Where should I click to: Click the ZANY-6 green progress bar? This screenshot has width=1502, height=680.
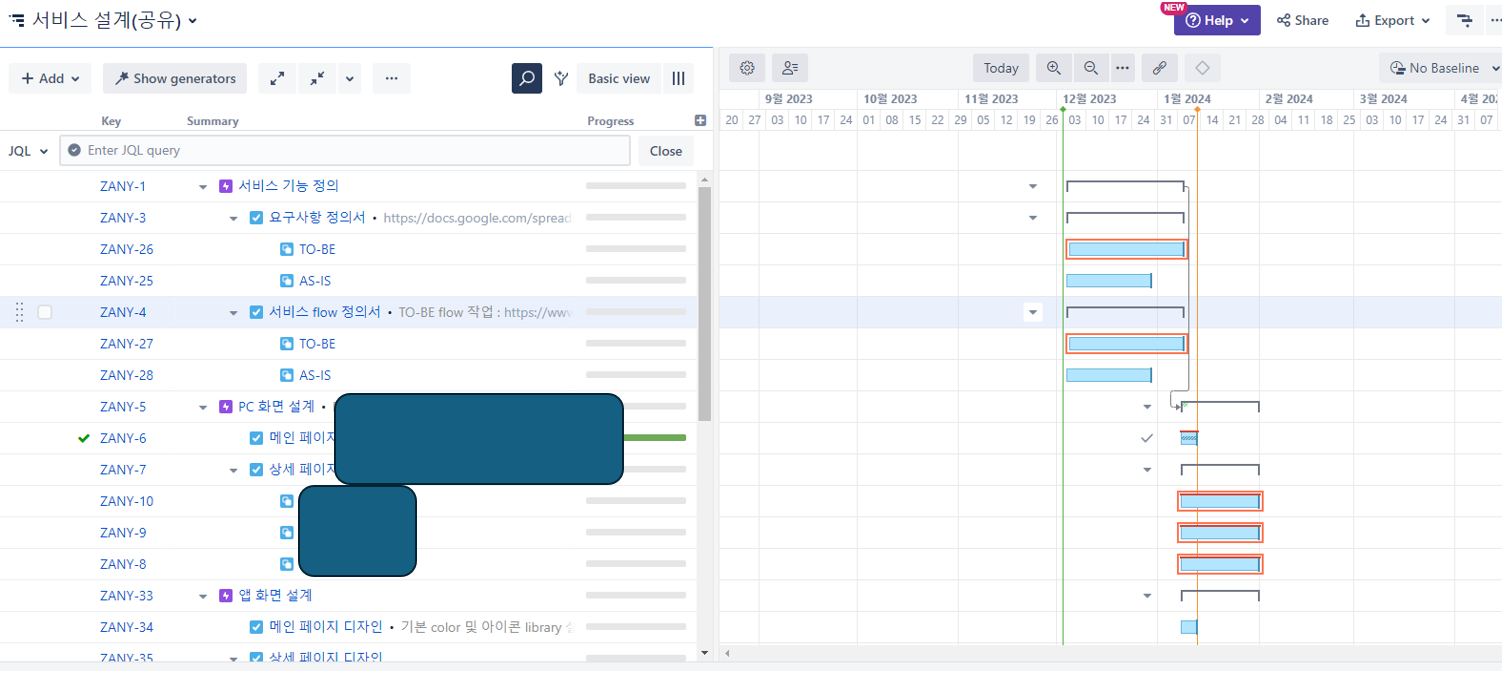point(655,438)
